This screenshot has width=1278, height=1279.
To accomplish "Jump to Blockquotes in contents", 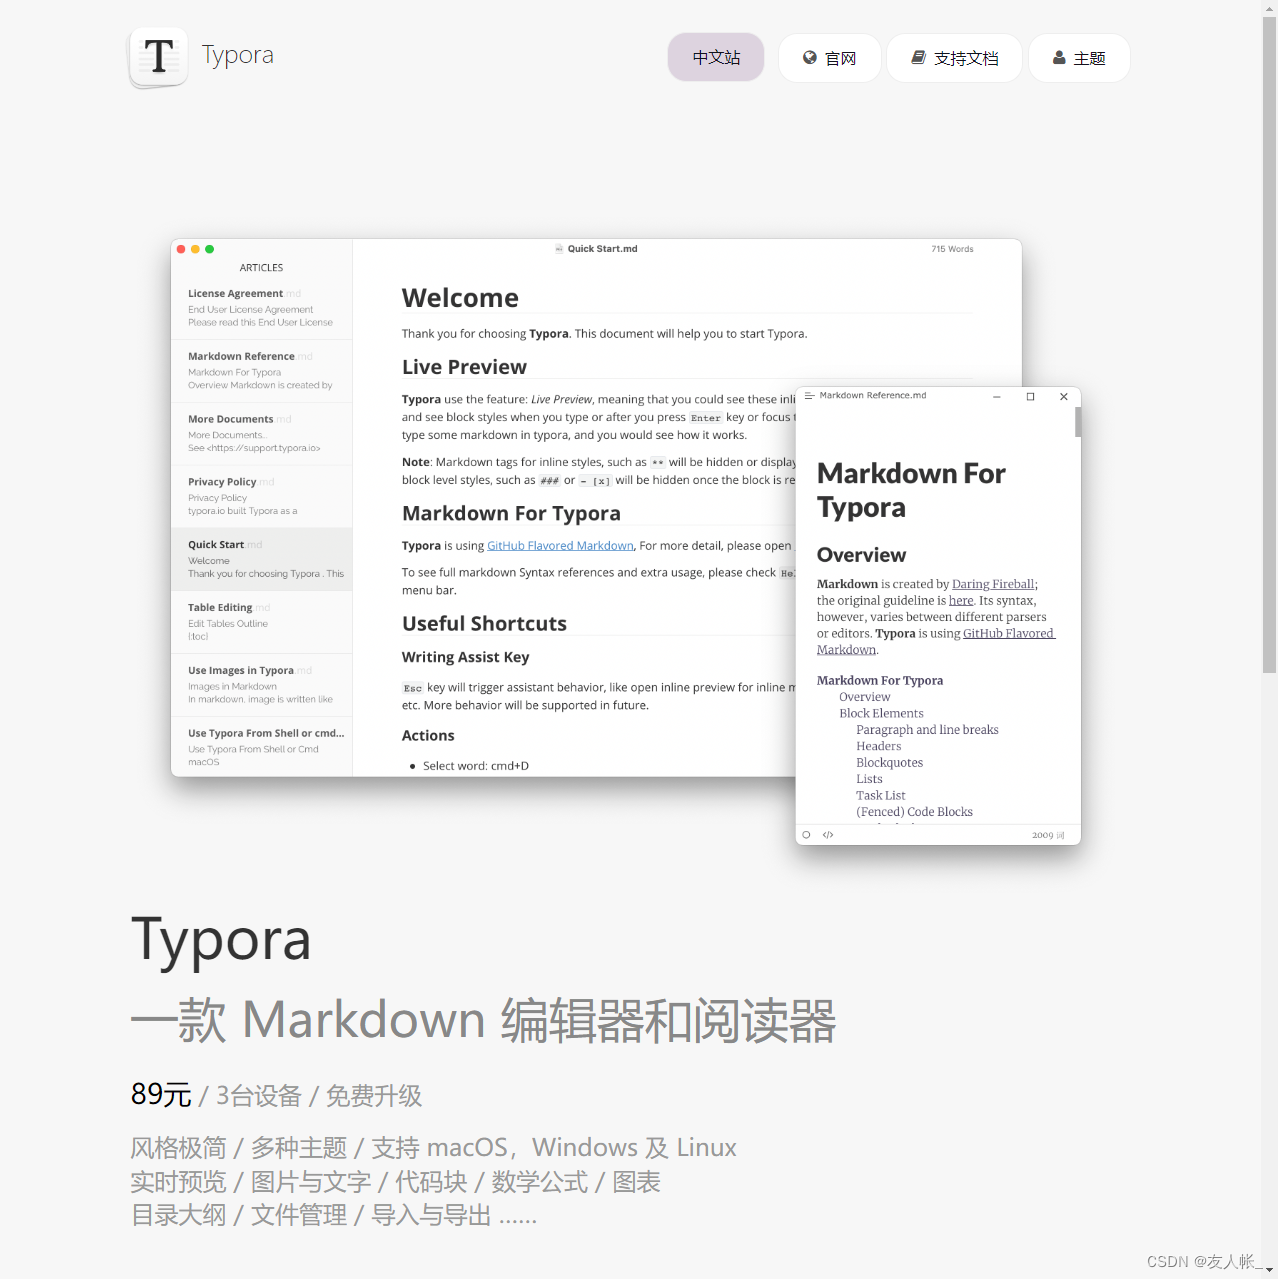I will pos(889,763).
